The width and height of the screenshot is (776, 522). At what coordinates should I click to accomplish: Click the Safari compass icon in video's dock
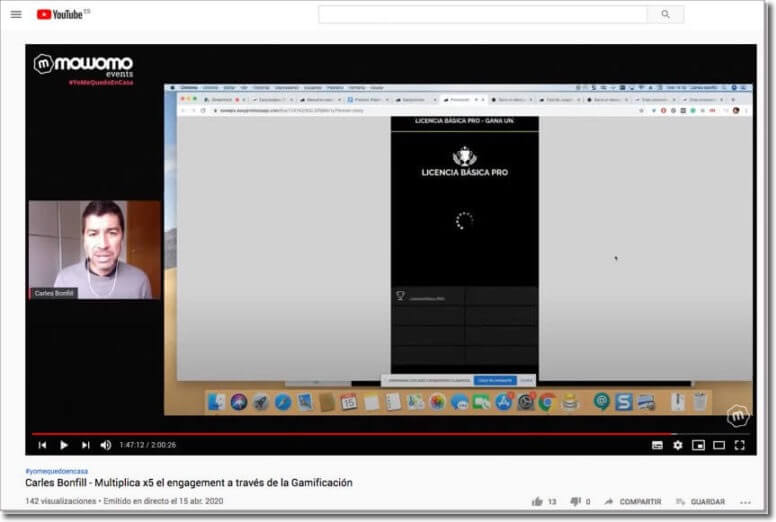(283, 402)
